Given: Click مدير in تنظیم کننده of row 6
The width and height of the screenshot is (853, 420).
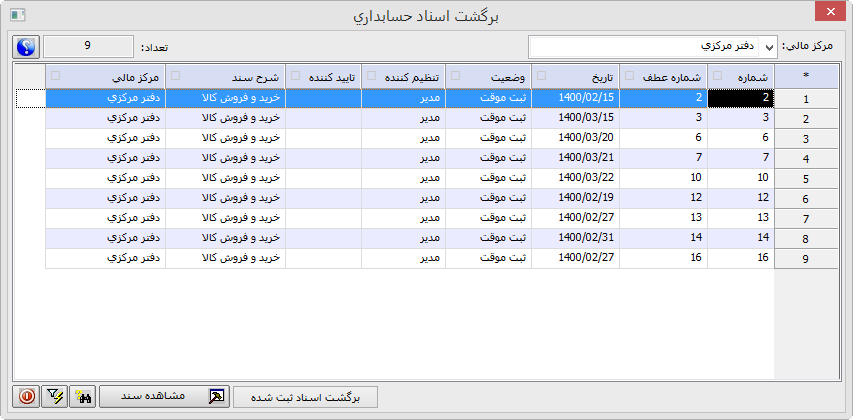Looking at the screenshot, I should pyautogui.click(x=404, y=198).
